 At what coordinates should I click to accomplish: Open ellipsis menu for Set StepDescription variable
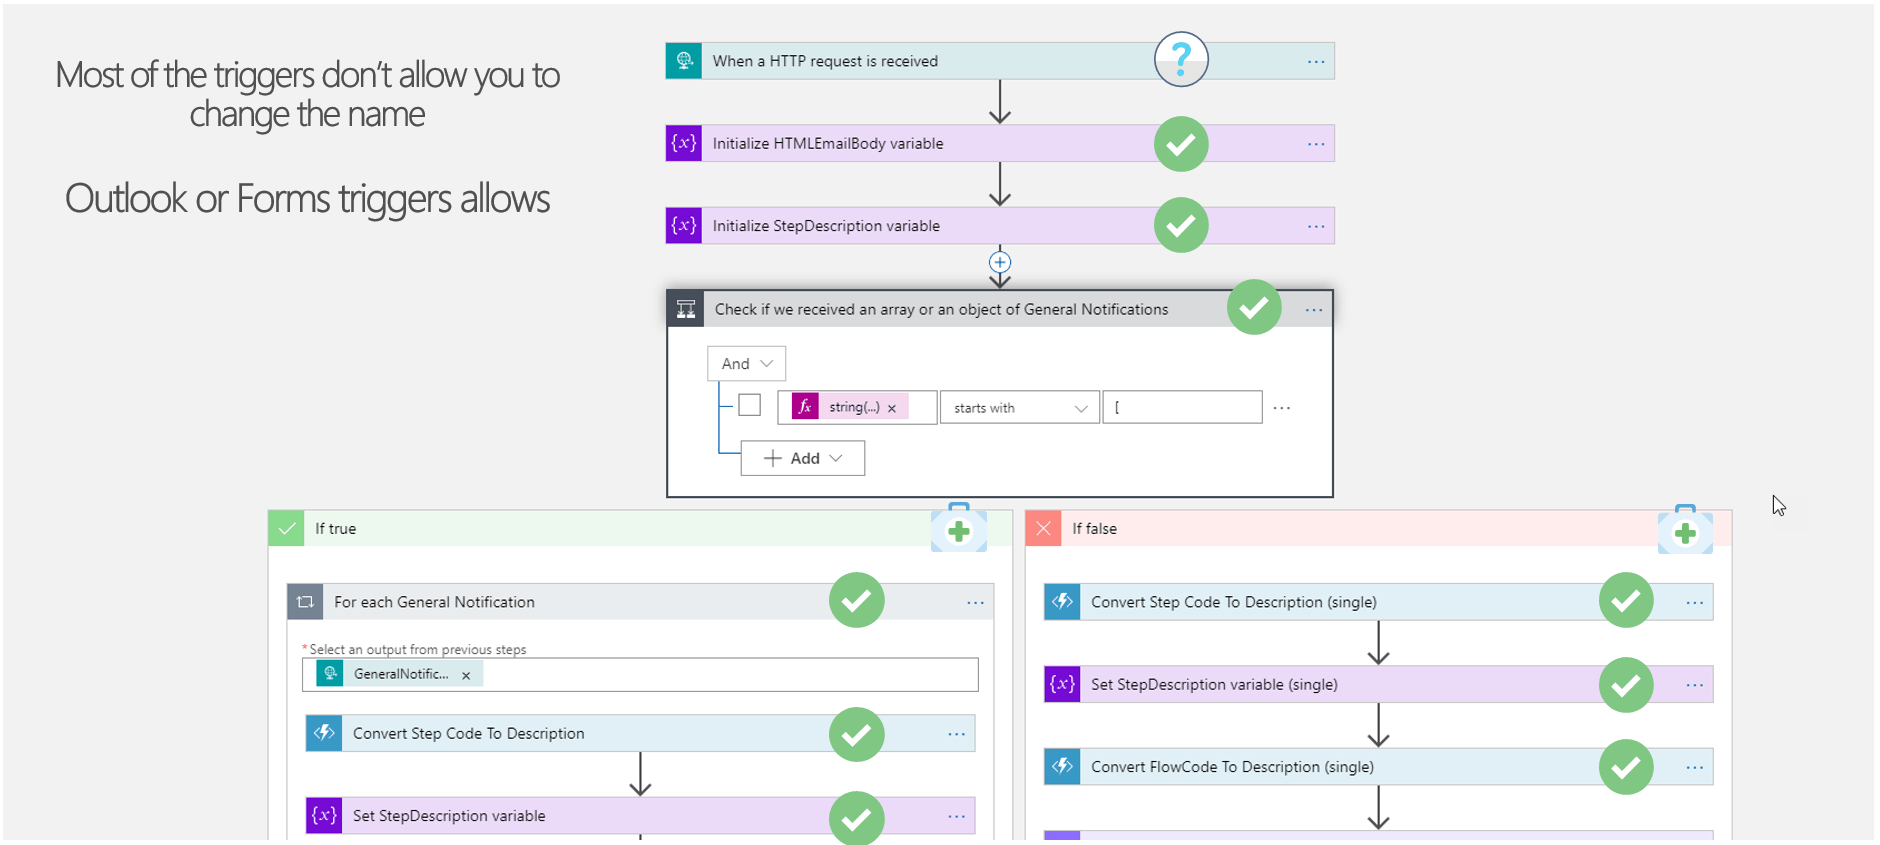coord(956,816)
